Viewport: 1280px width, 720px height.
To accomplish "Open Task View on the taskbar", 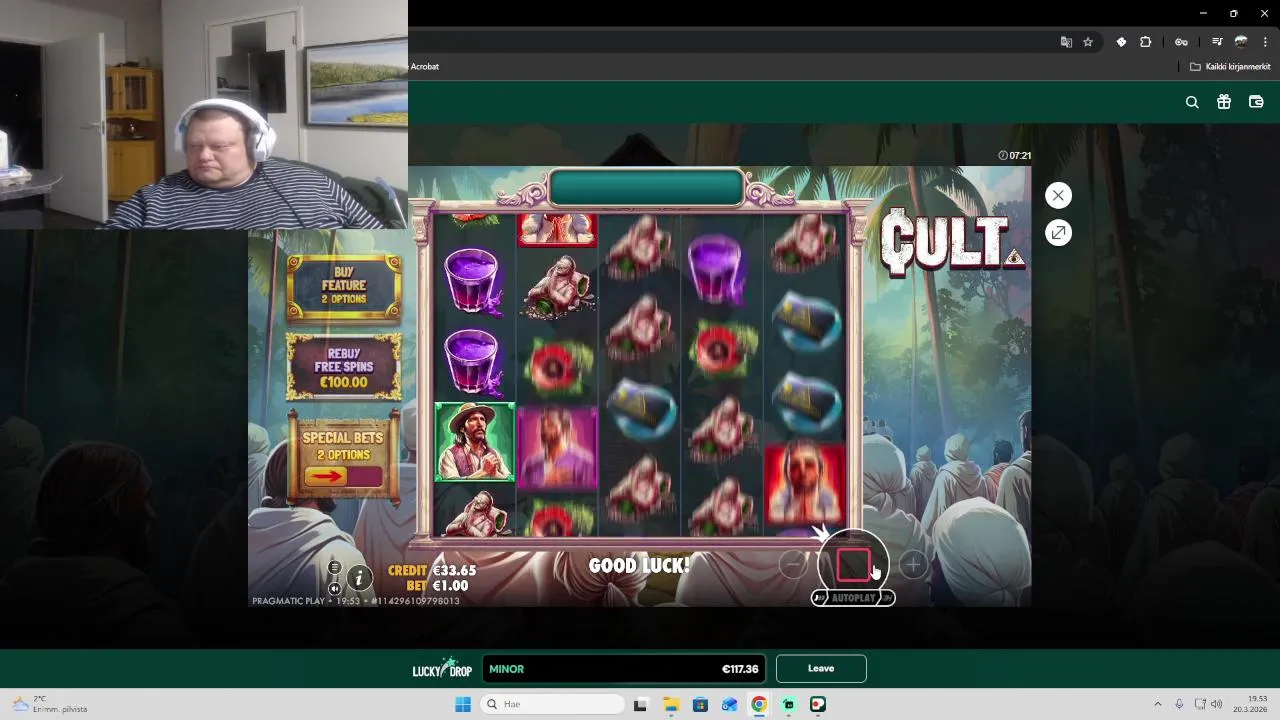I will 640,704.
